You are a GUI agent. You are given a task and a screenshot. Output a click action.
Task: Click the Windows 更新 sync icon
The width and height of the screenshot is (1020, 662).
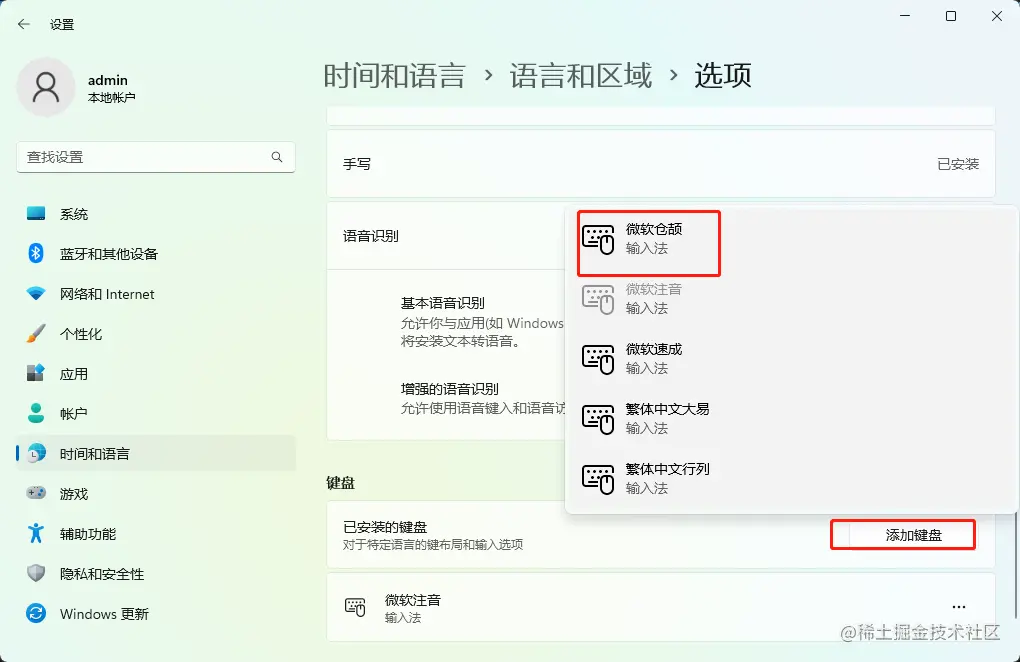tap(36, 613)
